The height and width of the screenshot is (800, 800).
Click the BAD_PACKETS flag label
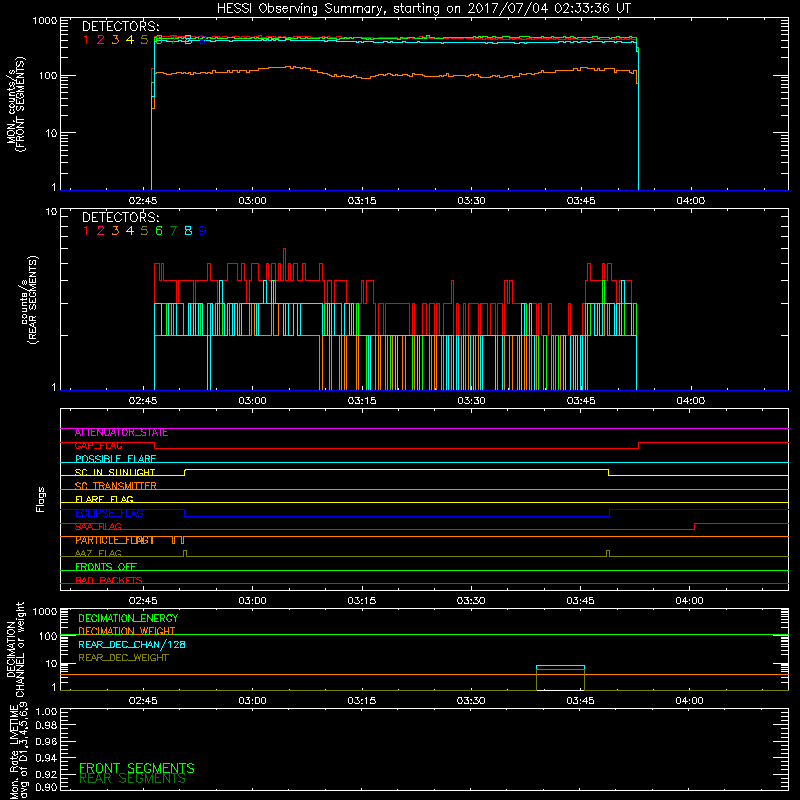pos(109,580)
